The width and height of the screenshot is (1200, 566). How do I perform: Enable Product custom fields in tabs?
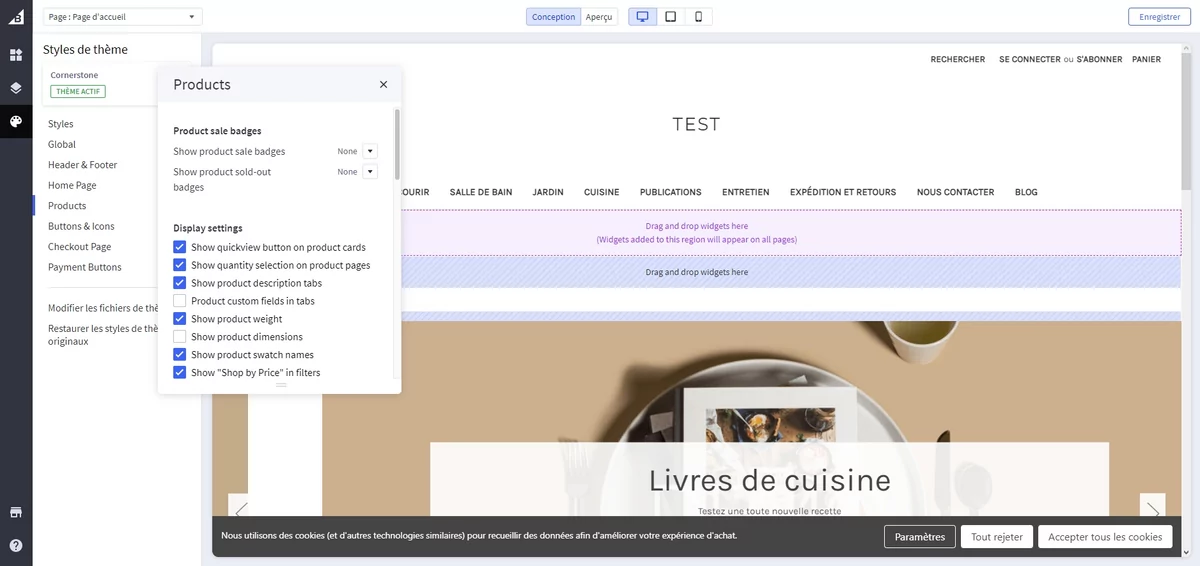[180, 301]
